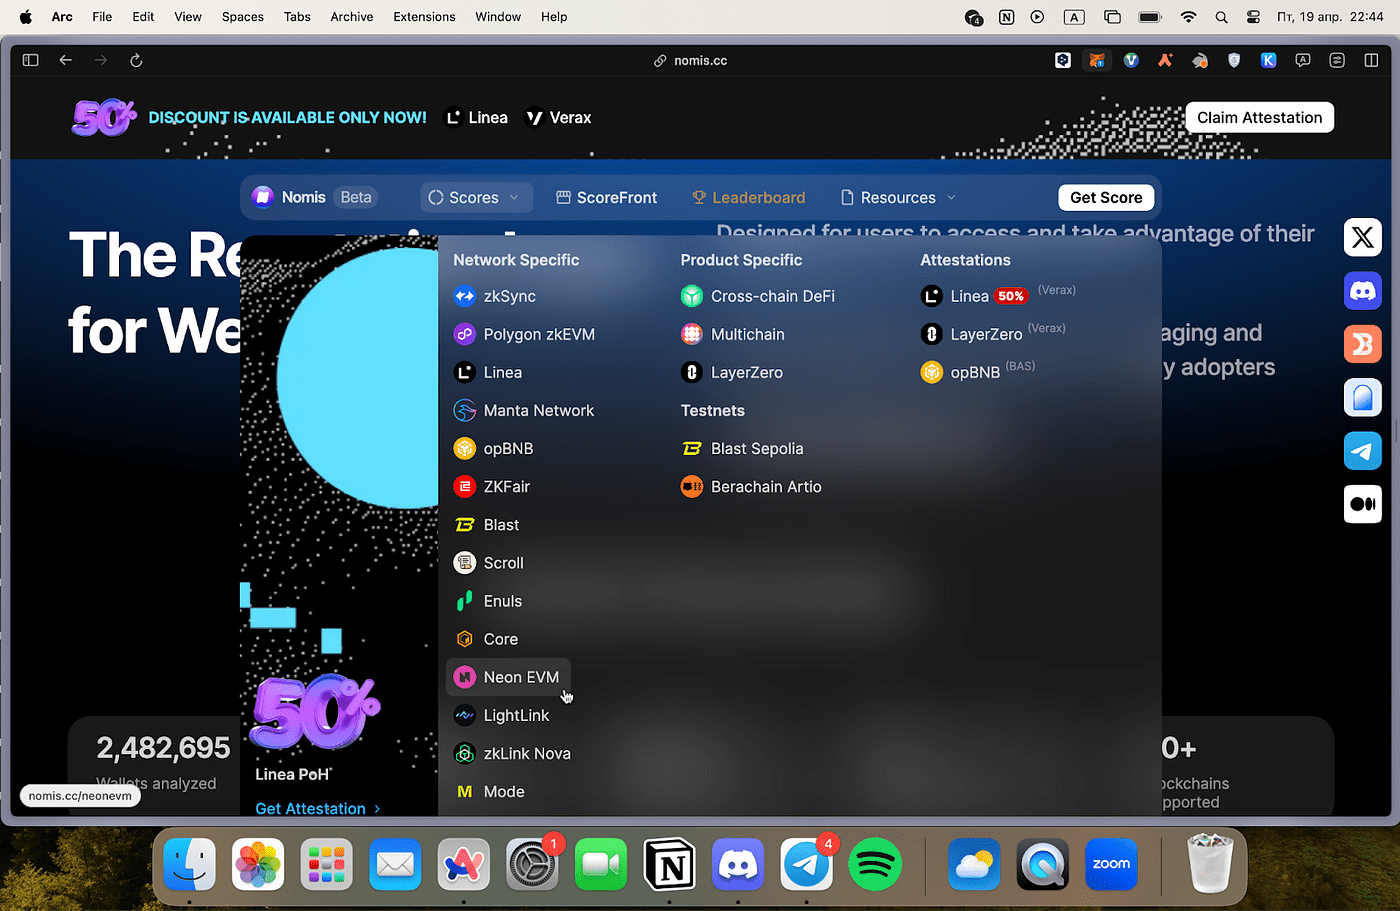Reload the page in Arc
Viewport: 1400px width, 911px height.
click(136, 60)
